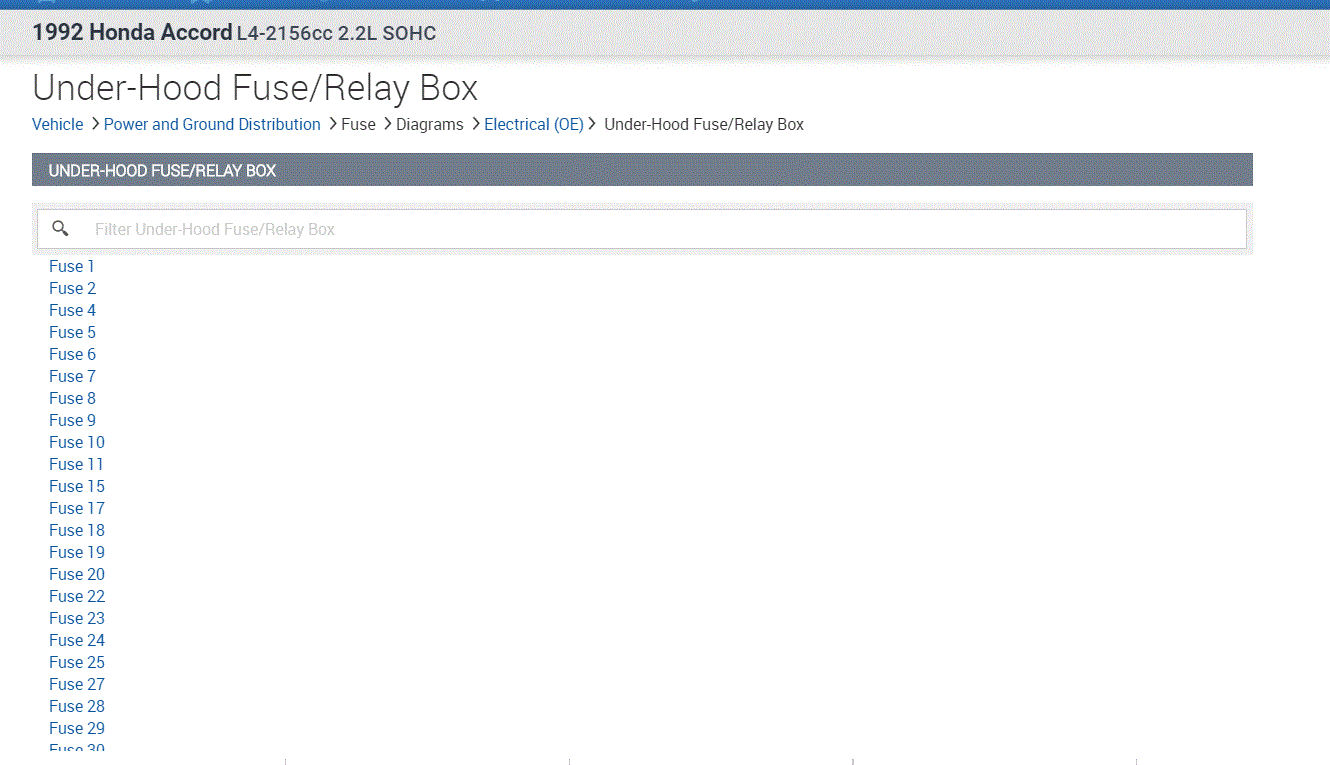The height and width of the screenshot is (765, 1330).
Task: Click the UNDER-HOOD FUSE/RELAY BOX gray section header
Action: pos(642,170)
